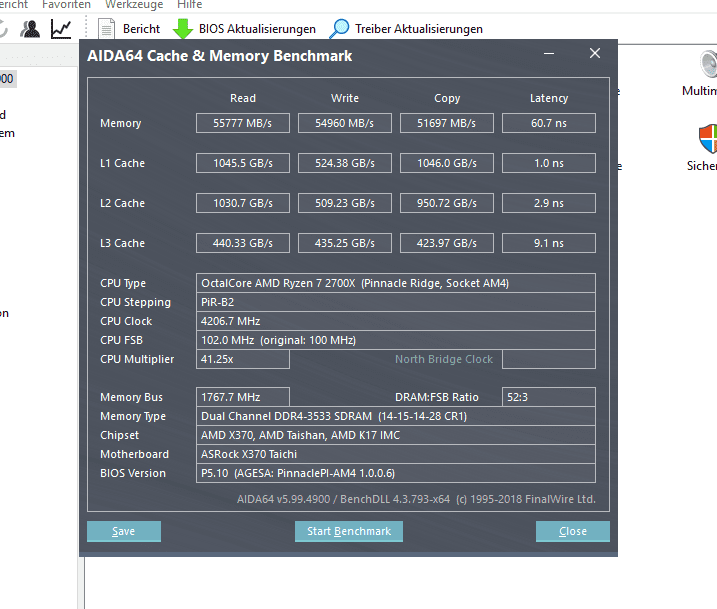Click the L2 Cache Latency value 2.9 ns

[x=549, y=203]
